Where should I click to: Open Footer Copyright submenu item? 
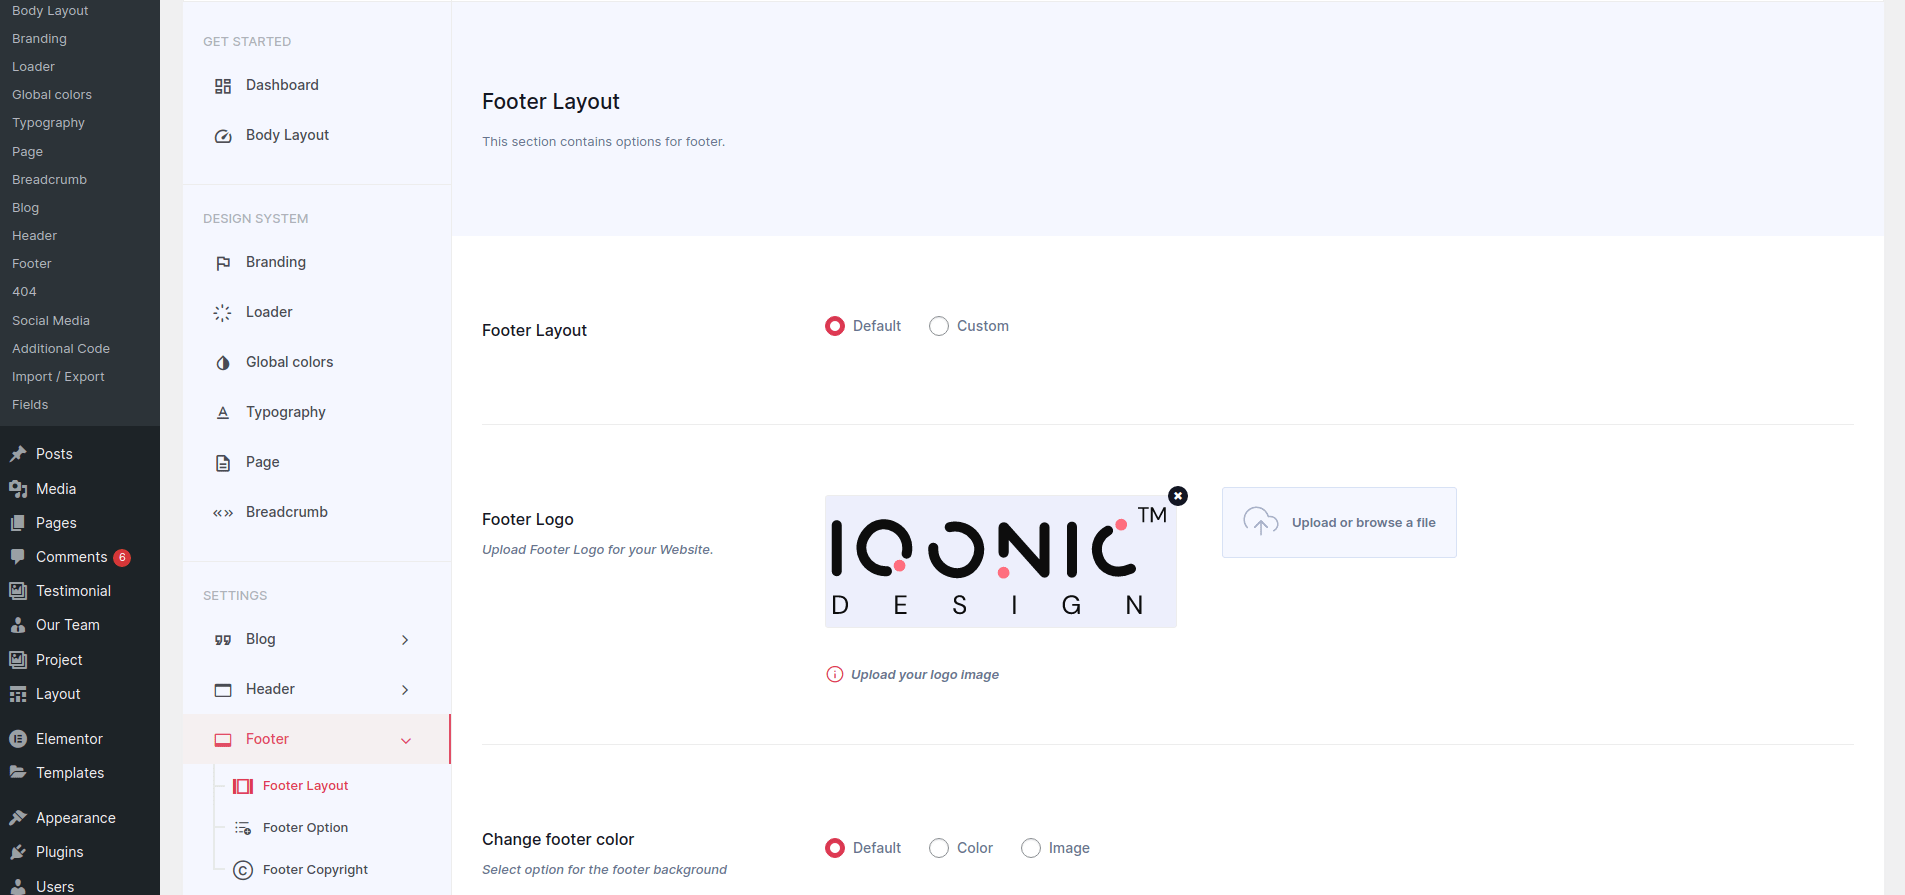(x=317, y=870)
